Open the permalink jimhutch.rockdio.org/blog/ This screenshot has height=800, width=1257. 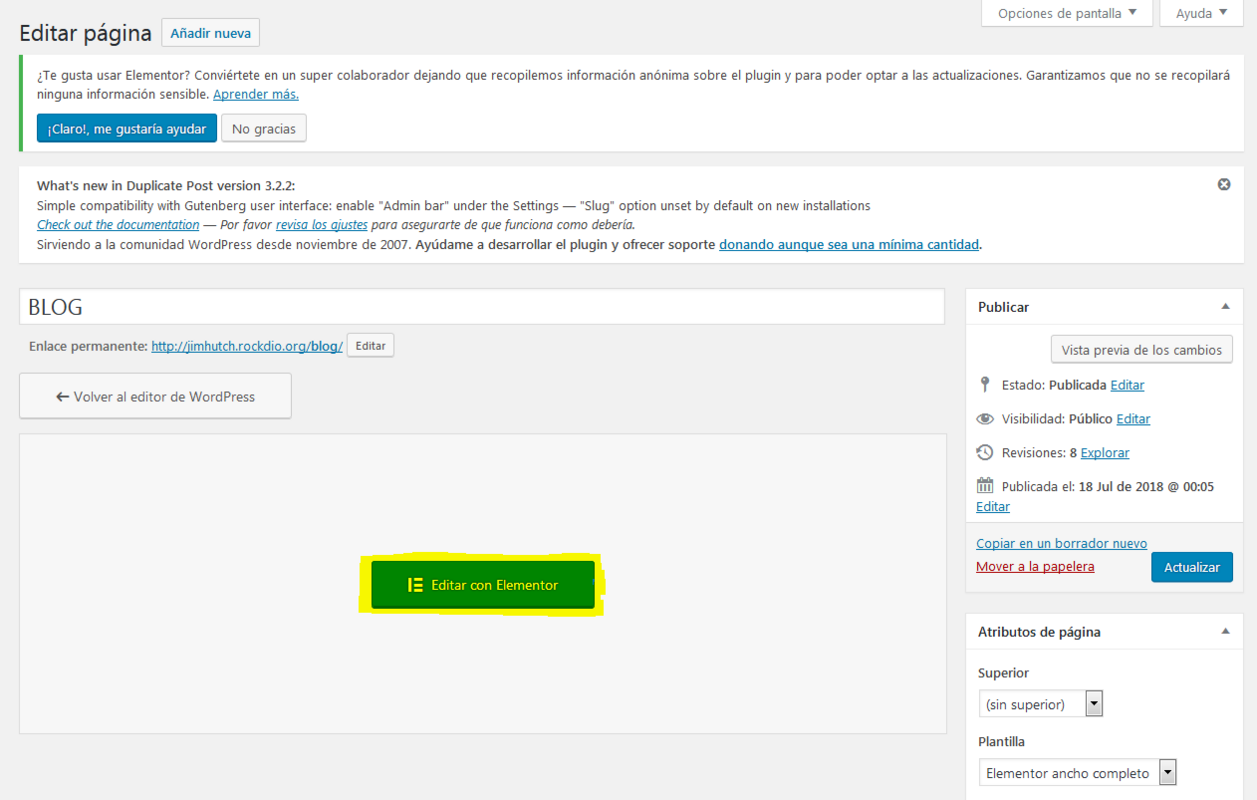pos(247,346)
